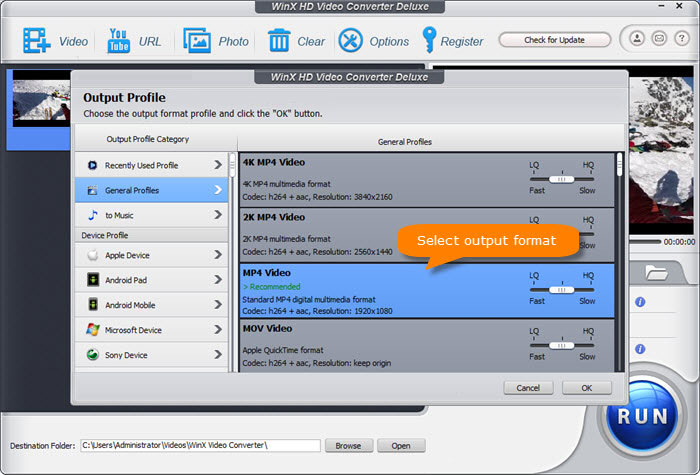This screenshot has width=700, height=475.
Task: Click Video toolbar label
Action: 73,42
